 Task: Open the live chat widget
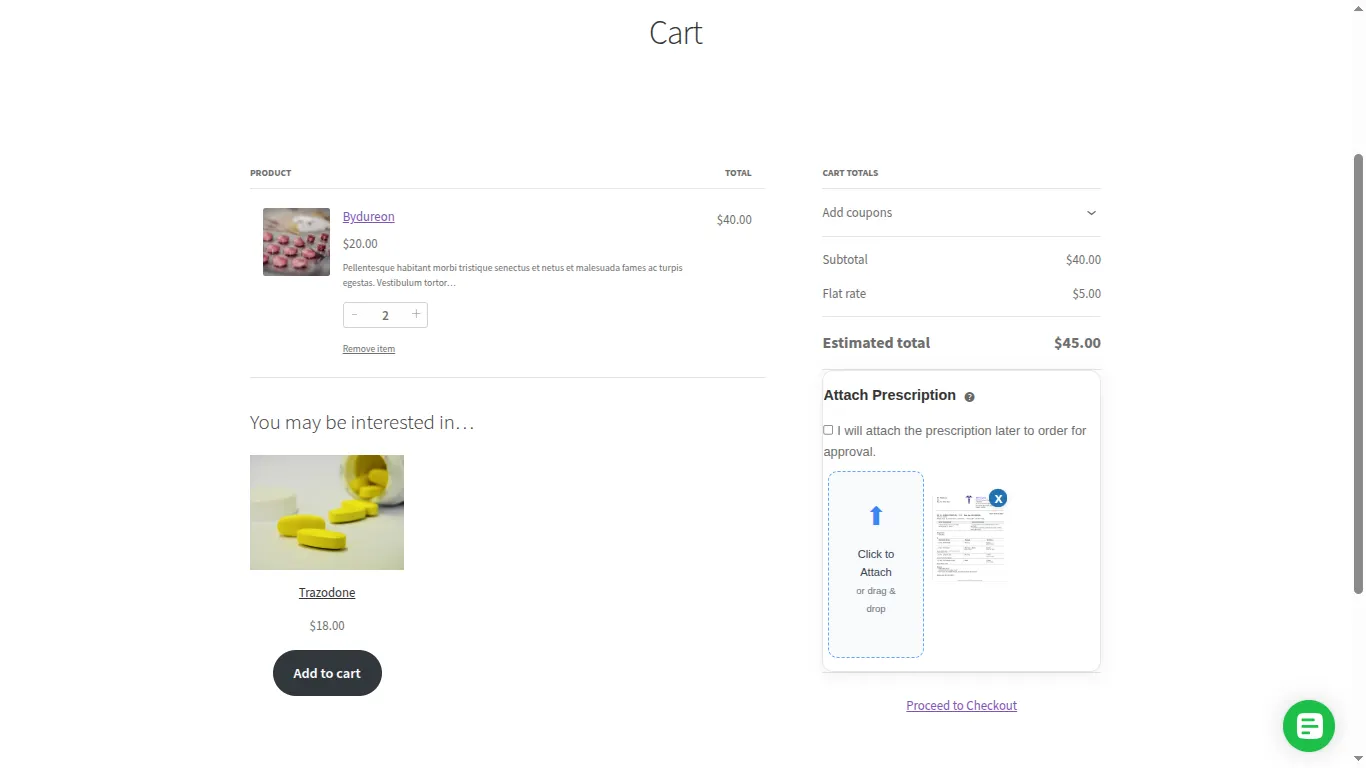point(1308,726)
